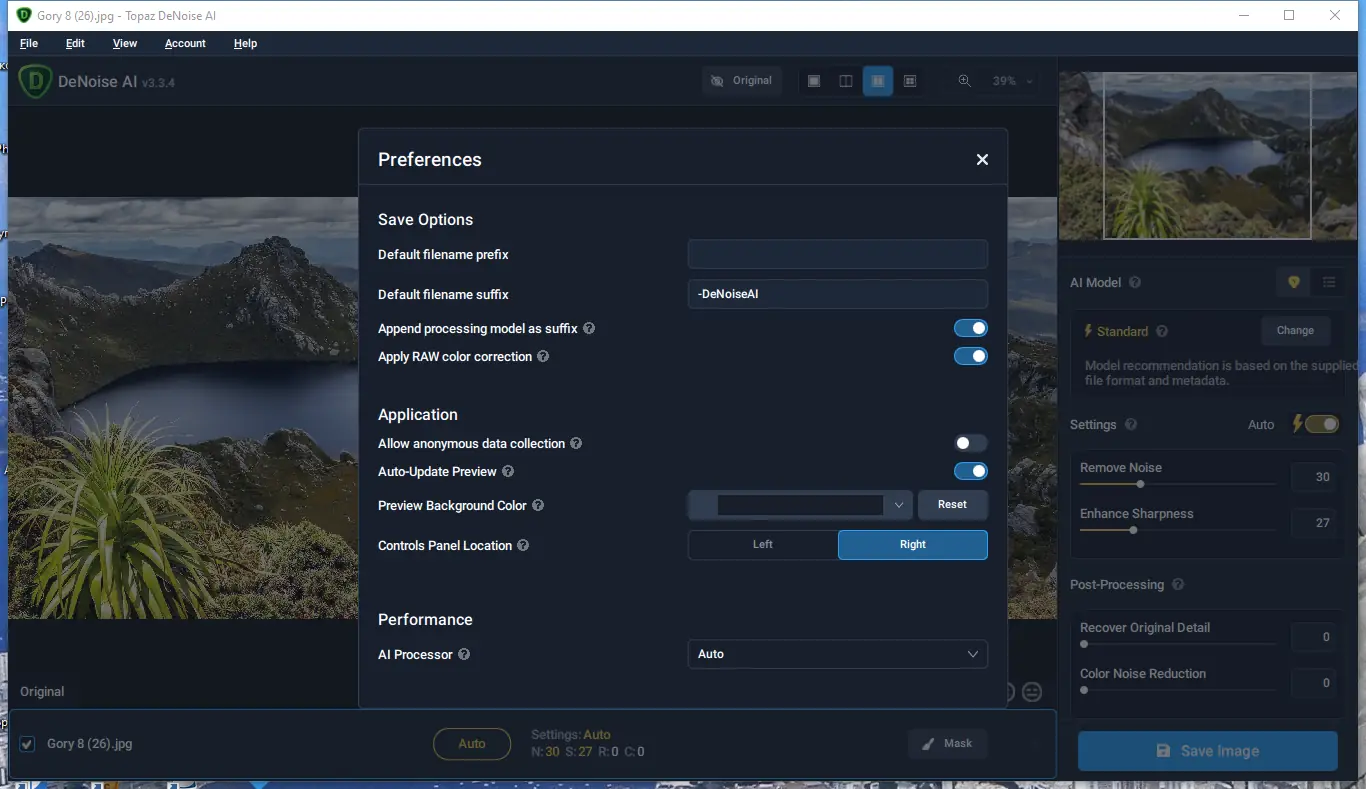Image resolution: width=1366 pixels, height=789 pixels.
Task: Click the Remove Noise slider handle
Action: pos(1140,484)
